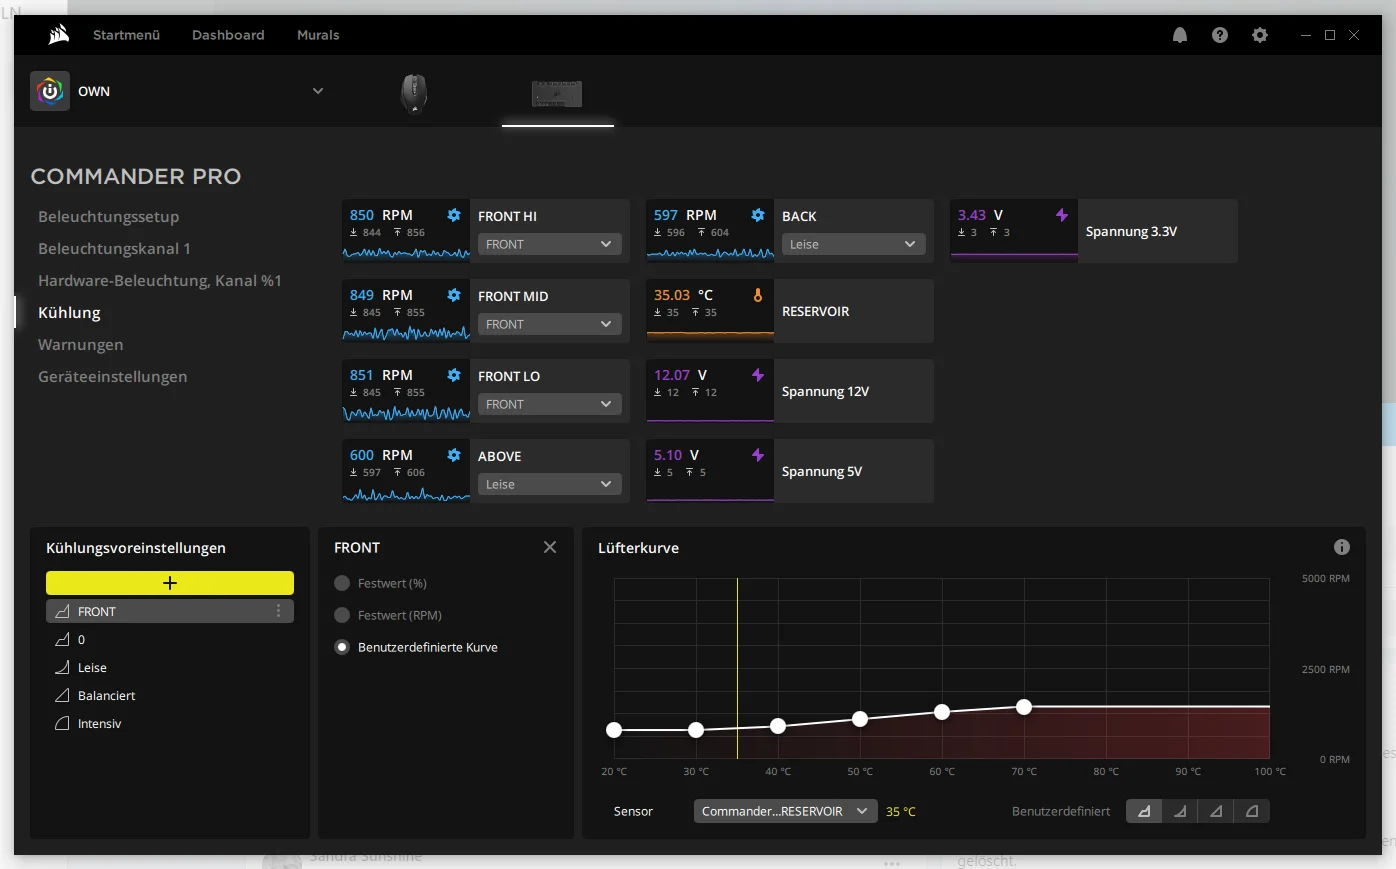Open the FRONT MID preset dropdown
Viewport: 1396px width, 869px height.
pyautogui.click(x=550, y=324)
